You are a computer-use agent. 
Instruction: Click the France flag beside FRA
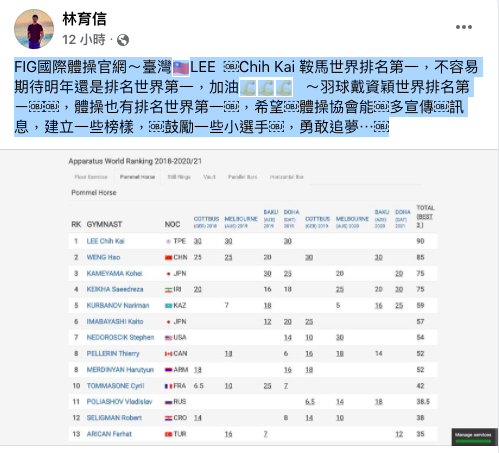click(x=169, y=386)
